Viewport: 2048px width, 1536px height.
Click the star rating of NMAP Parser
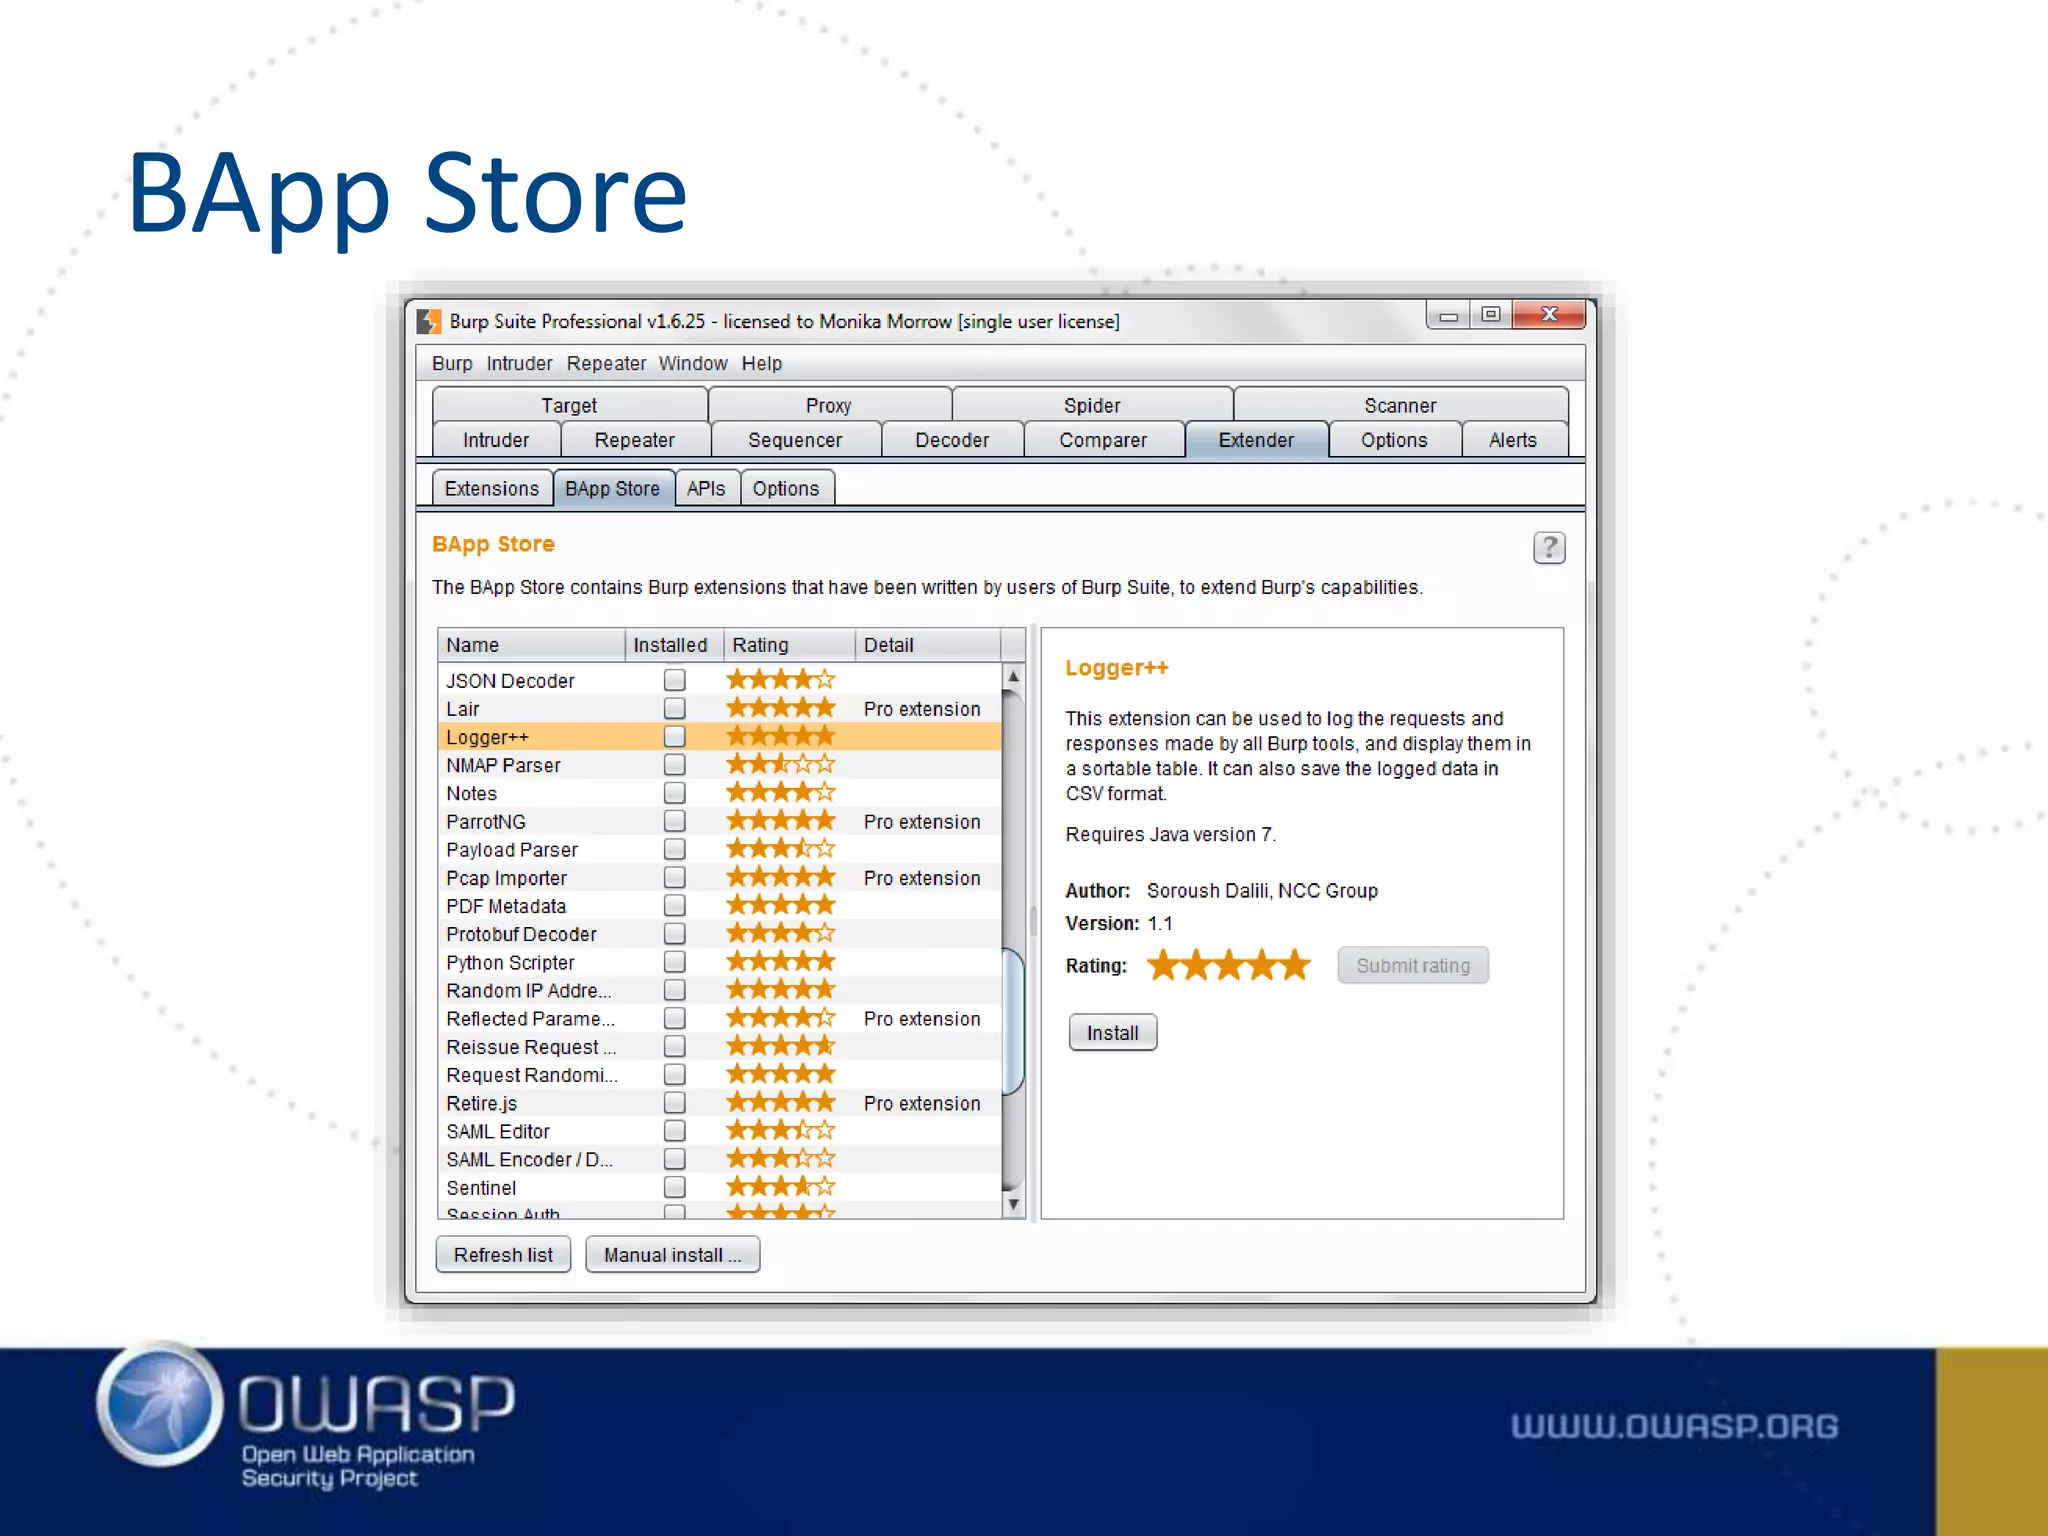click(x=780, y=765)
